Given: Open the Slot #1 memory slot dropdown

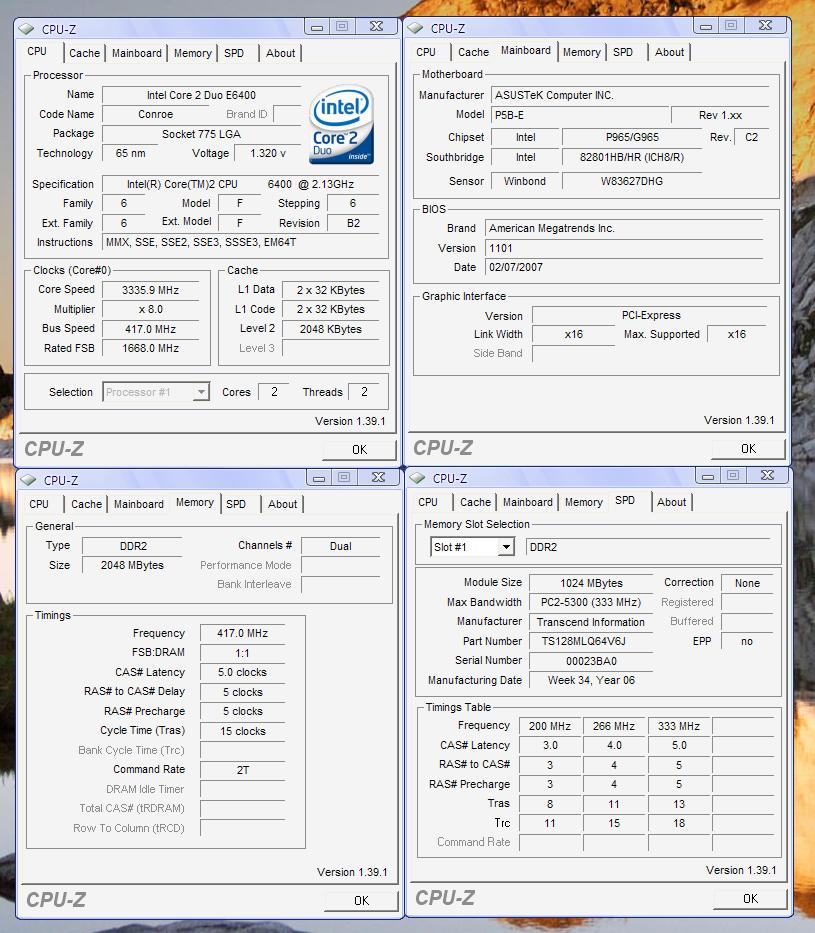Looking at the screenshot, I should click(506, 547).
